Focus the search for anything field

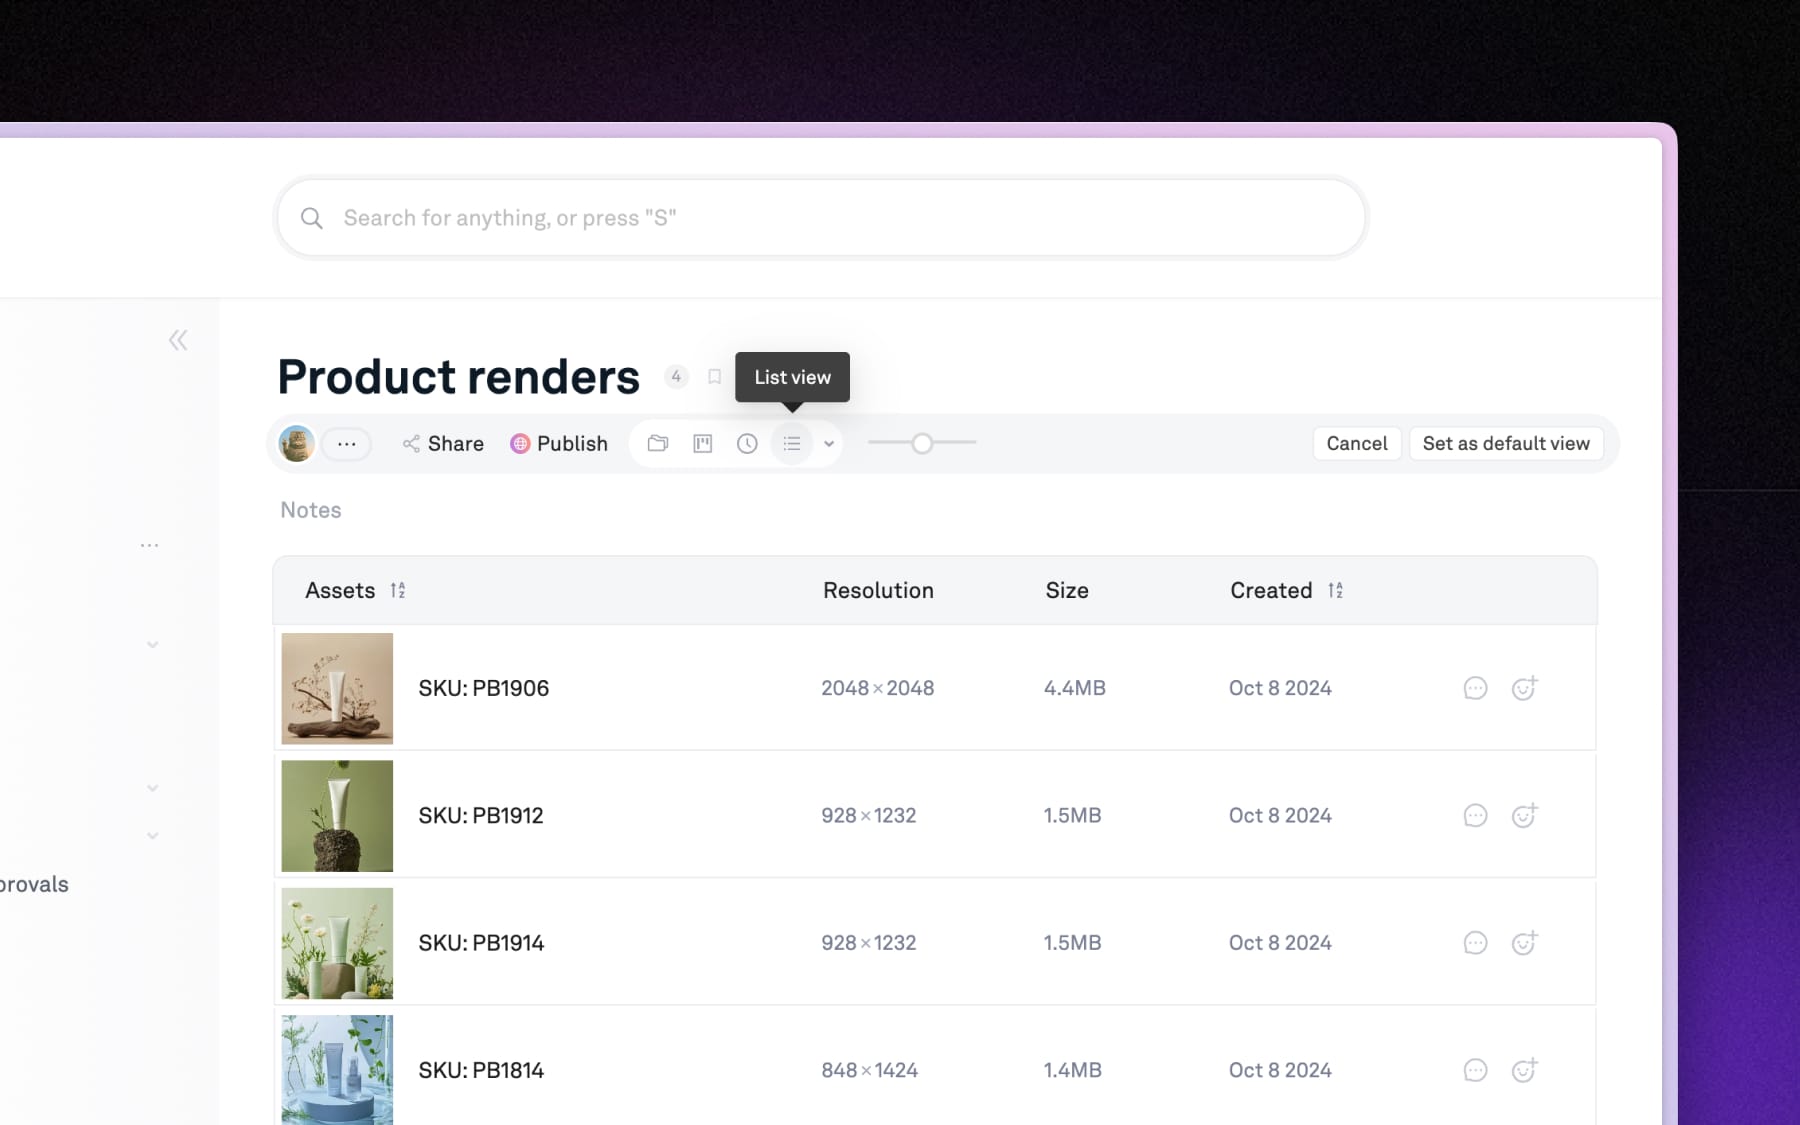pos(820,218)
